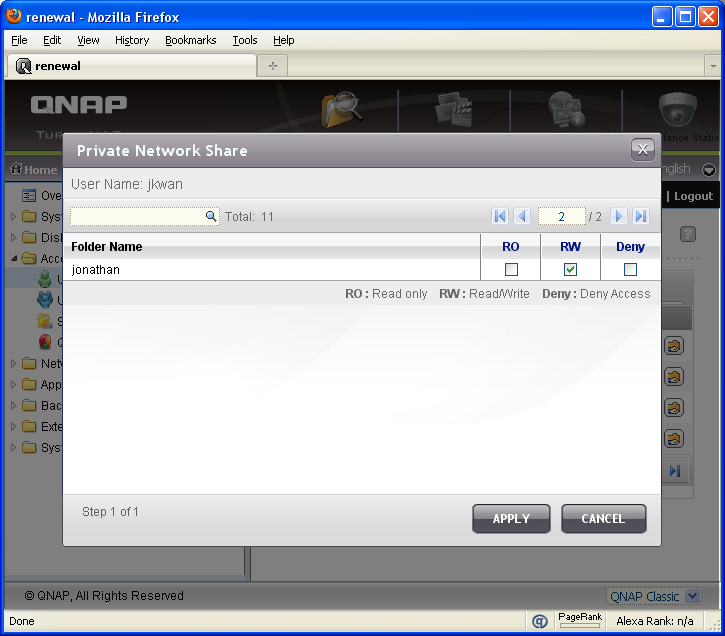The height and width of the screenshot is (636, 725).
Task: Click the search magnifier icon in dialog
Action: 211,216
